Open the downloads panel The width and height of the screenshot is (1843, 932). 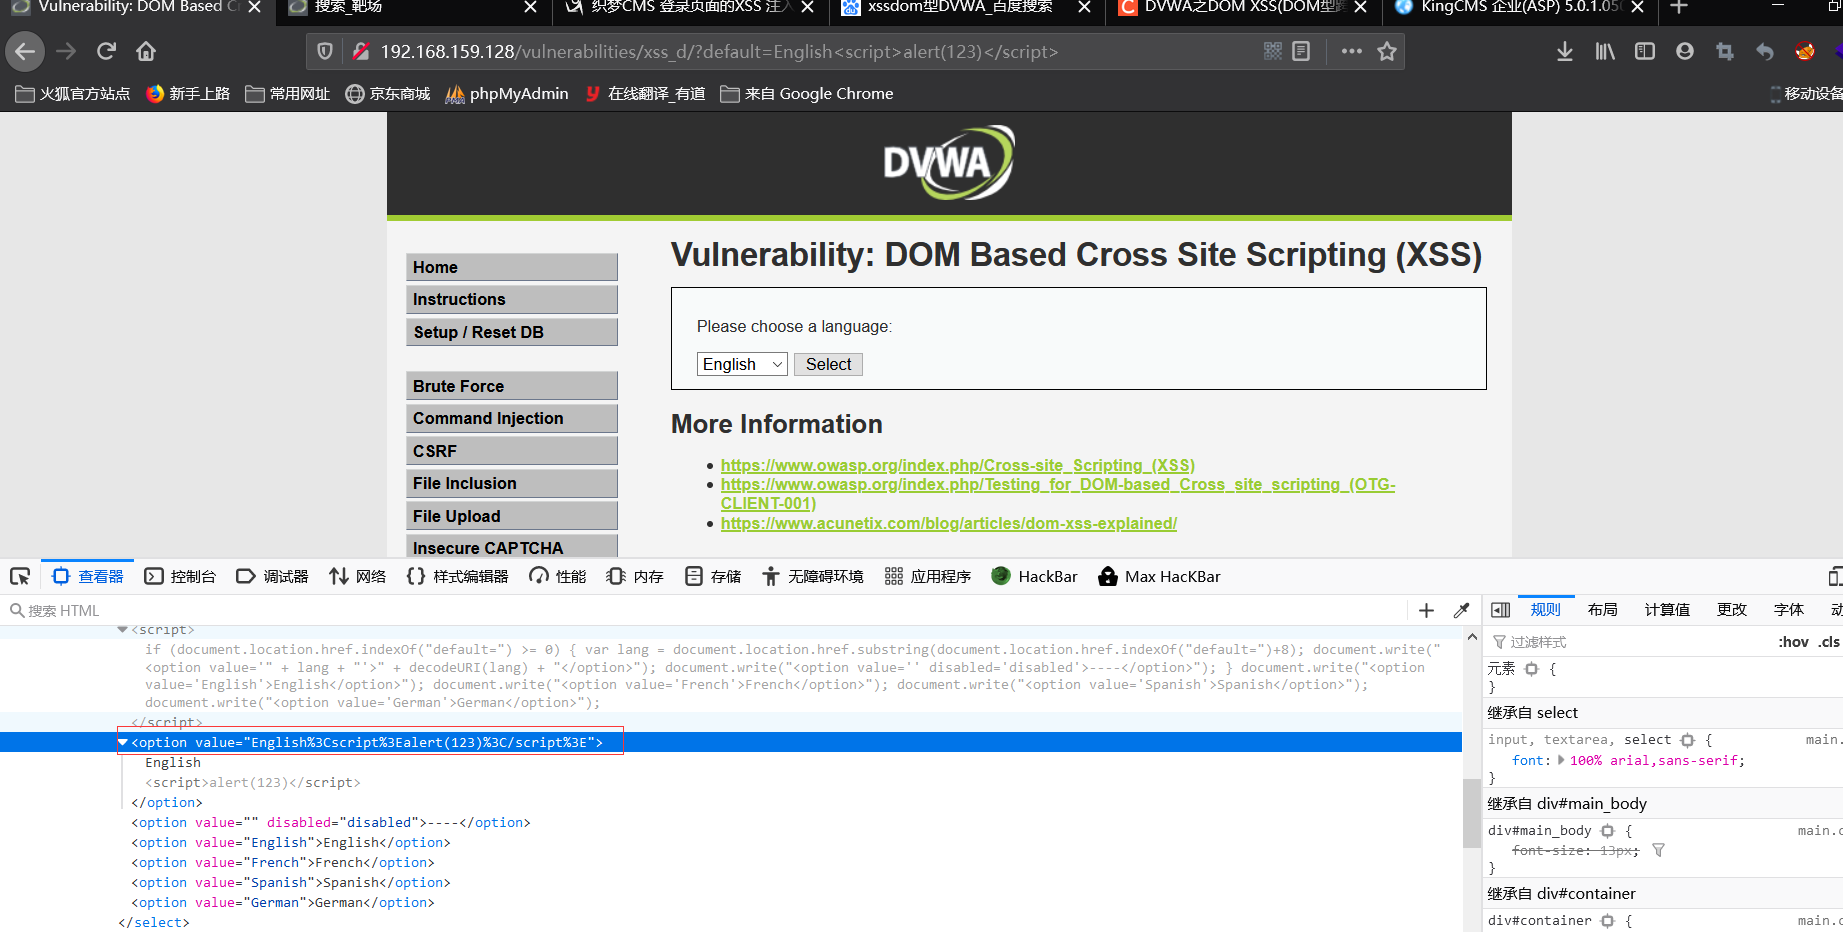(1565, 51)
